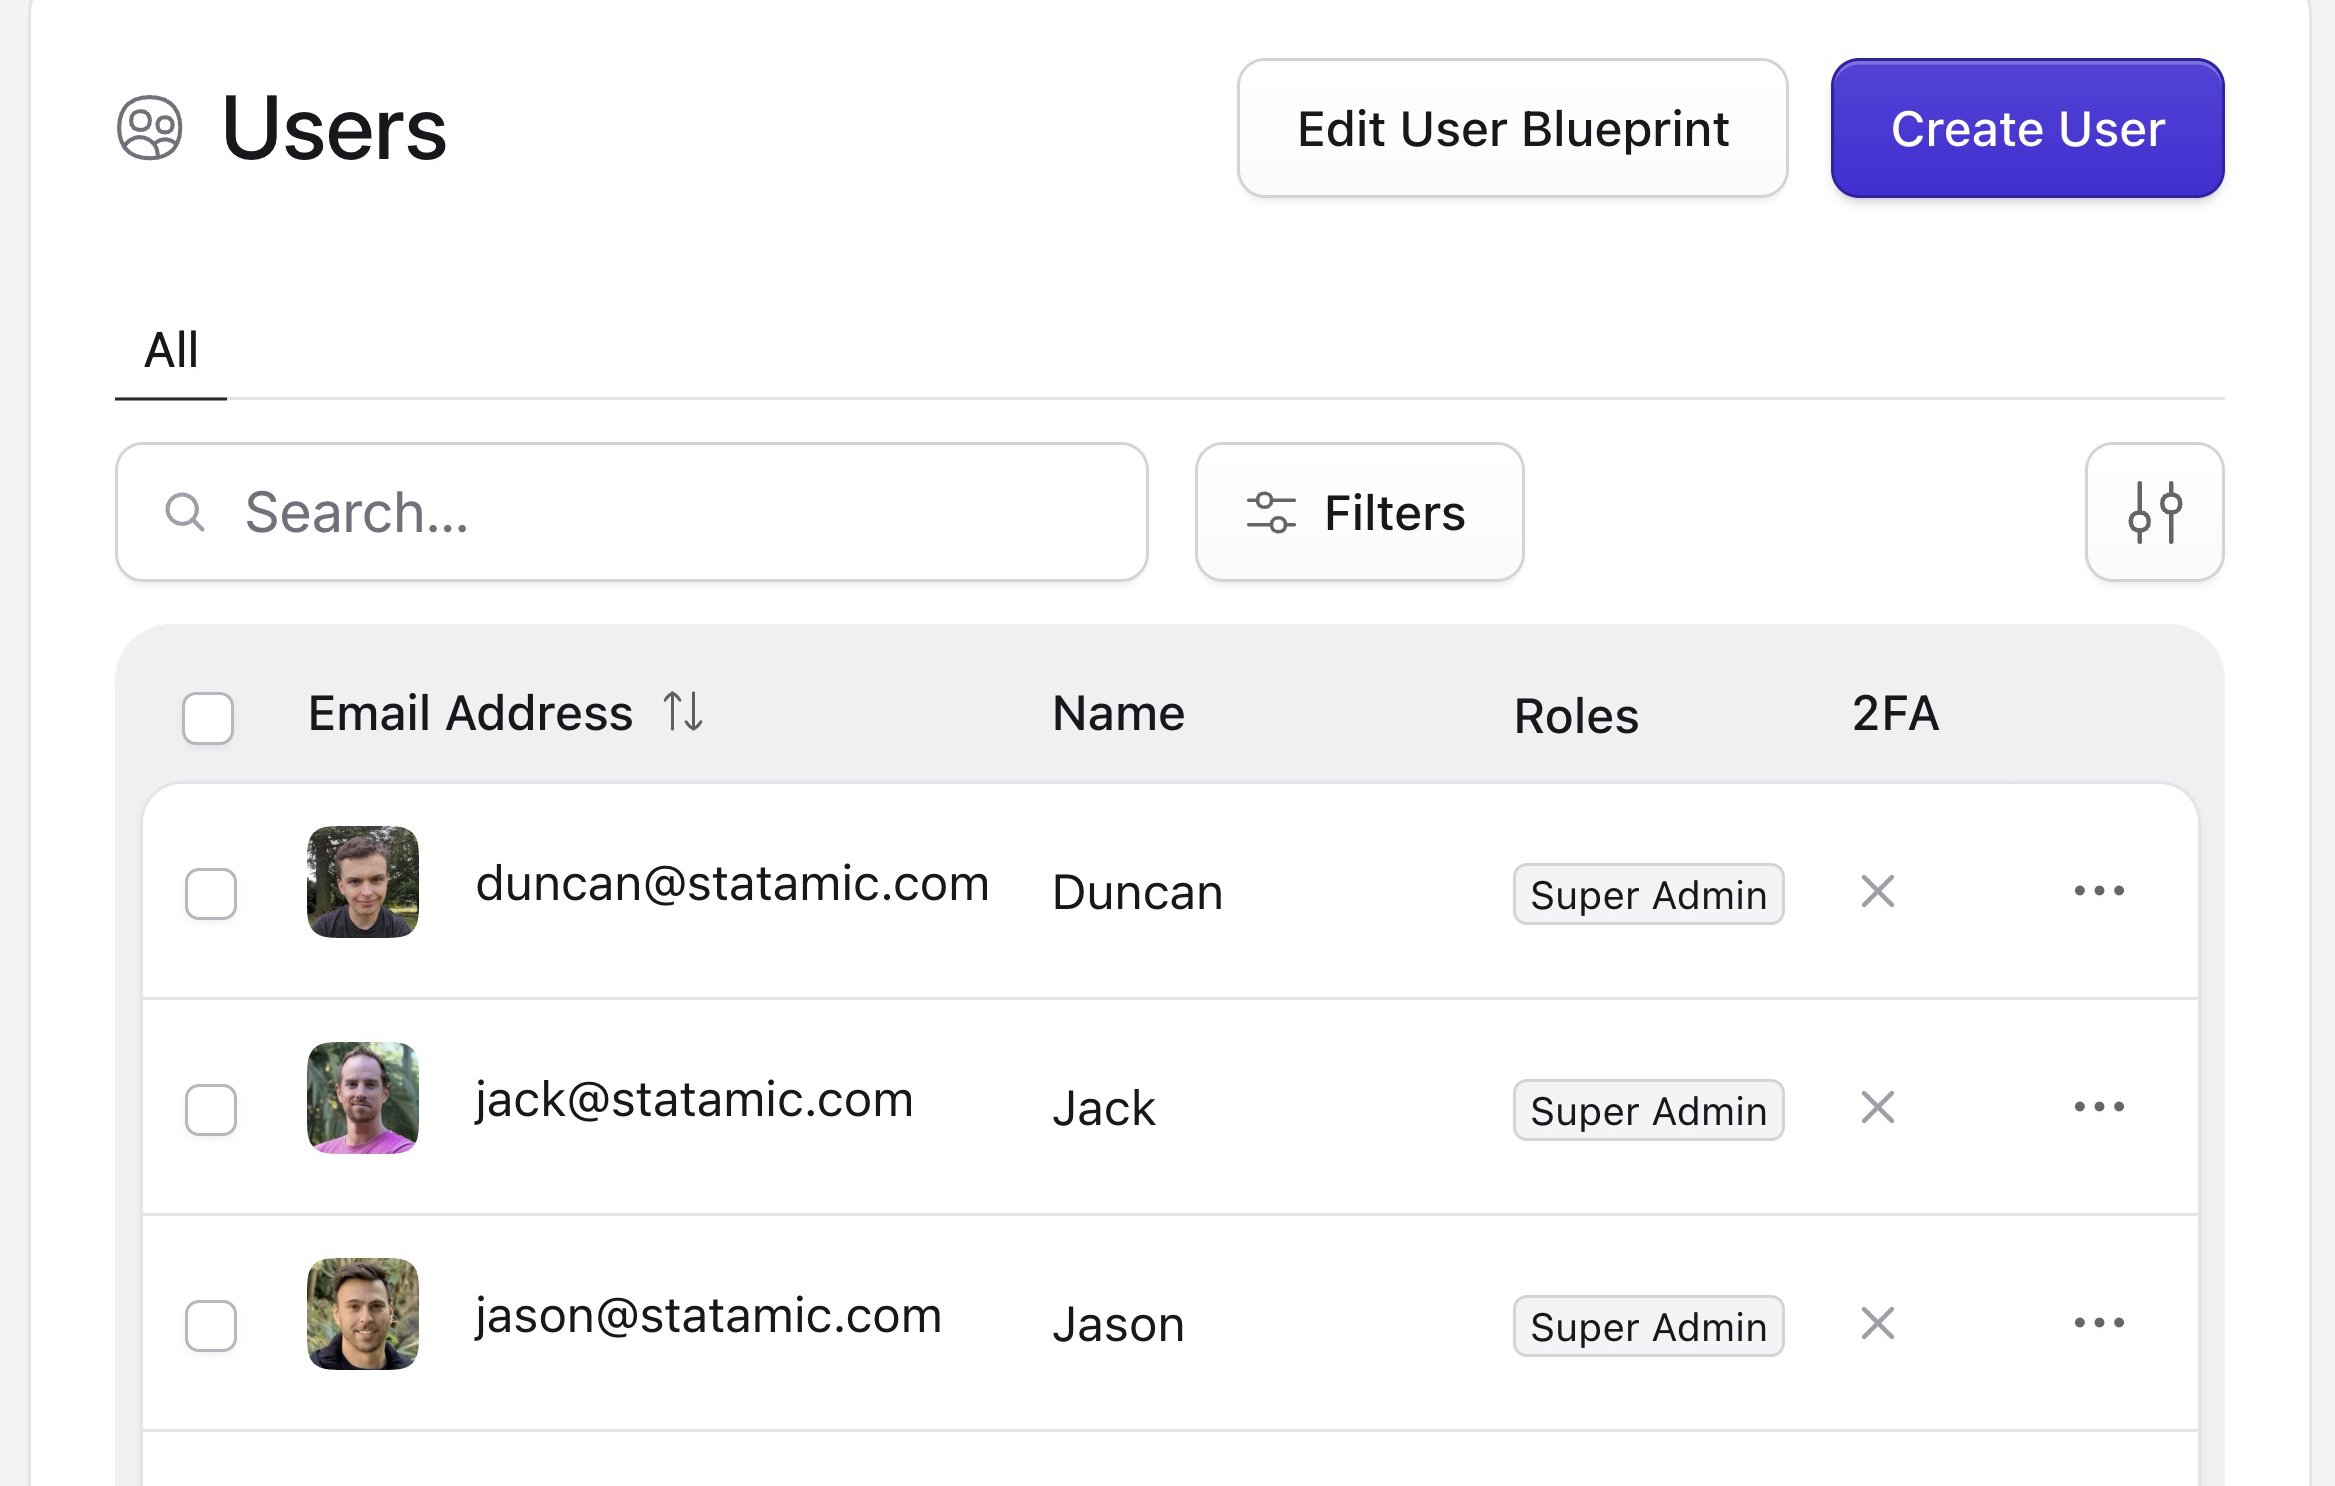Screen dimensions: 2335x1486
Task: Open the actions menu for Duncan's row
Action: (2099, 891)
